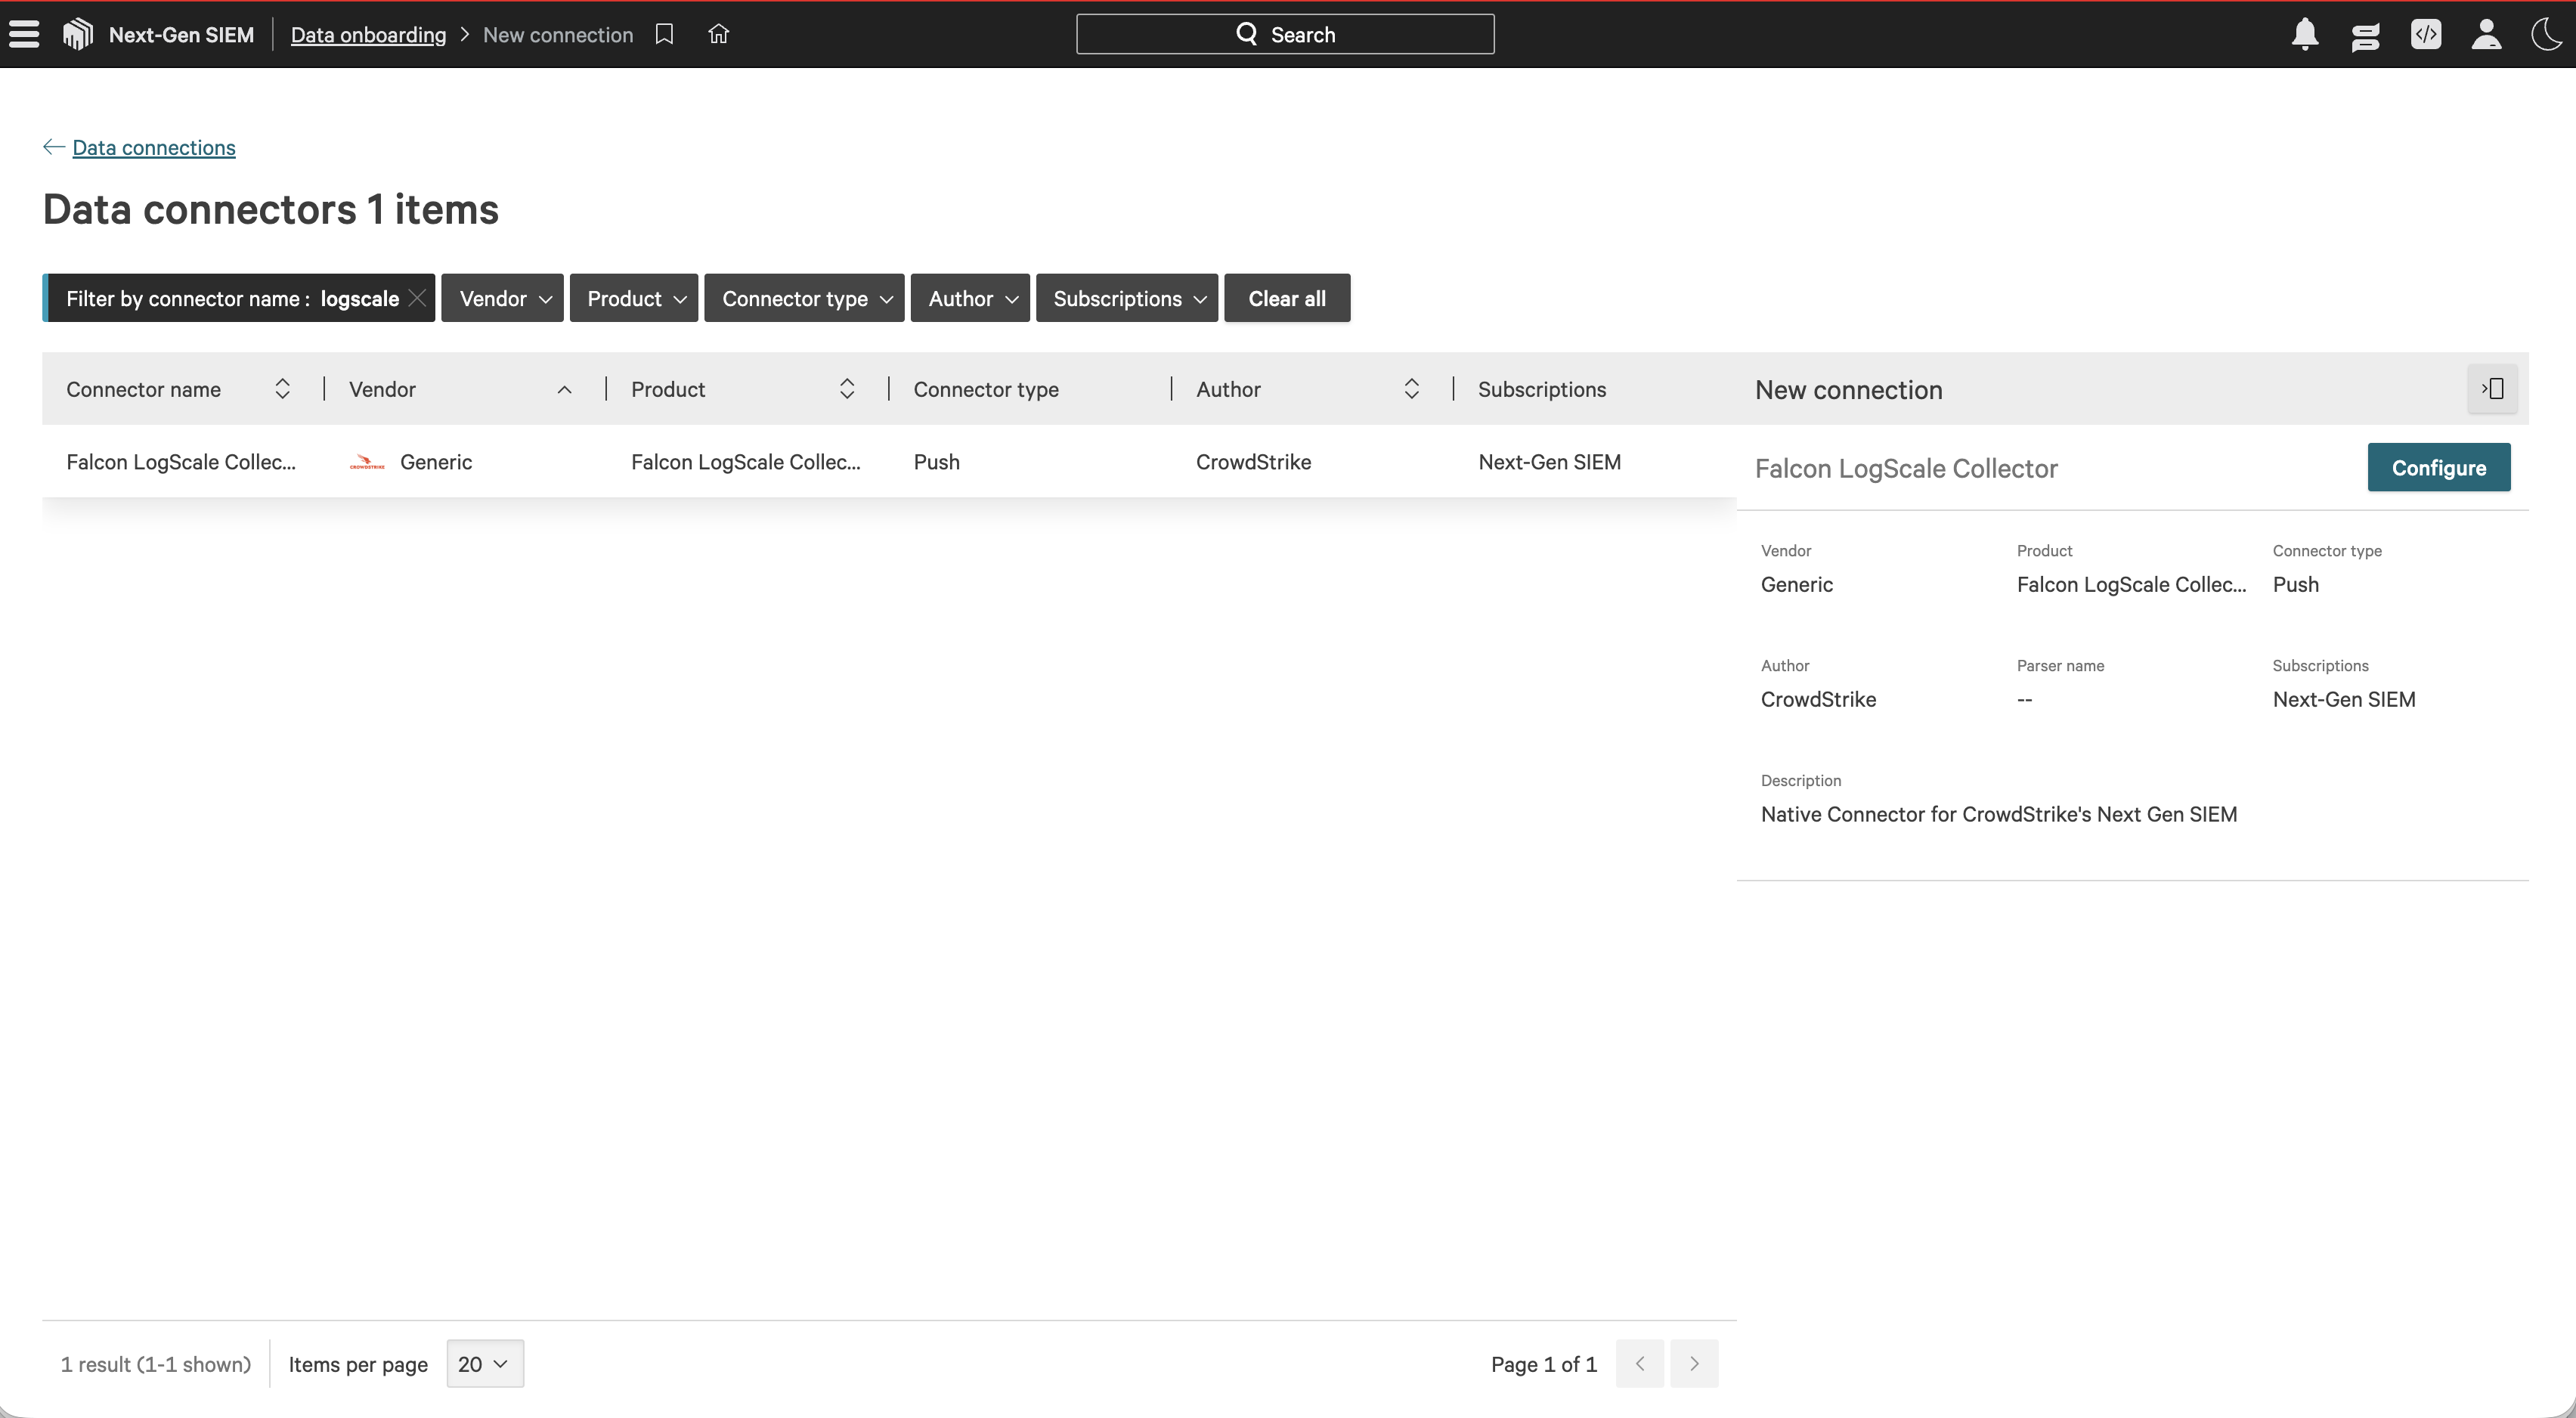Screen dimensions: 2576x1418
Task: Go to next page arrow
Action: [1694, 1364]
